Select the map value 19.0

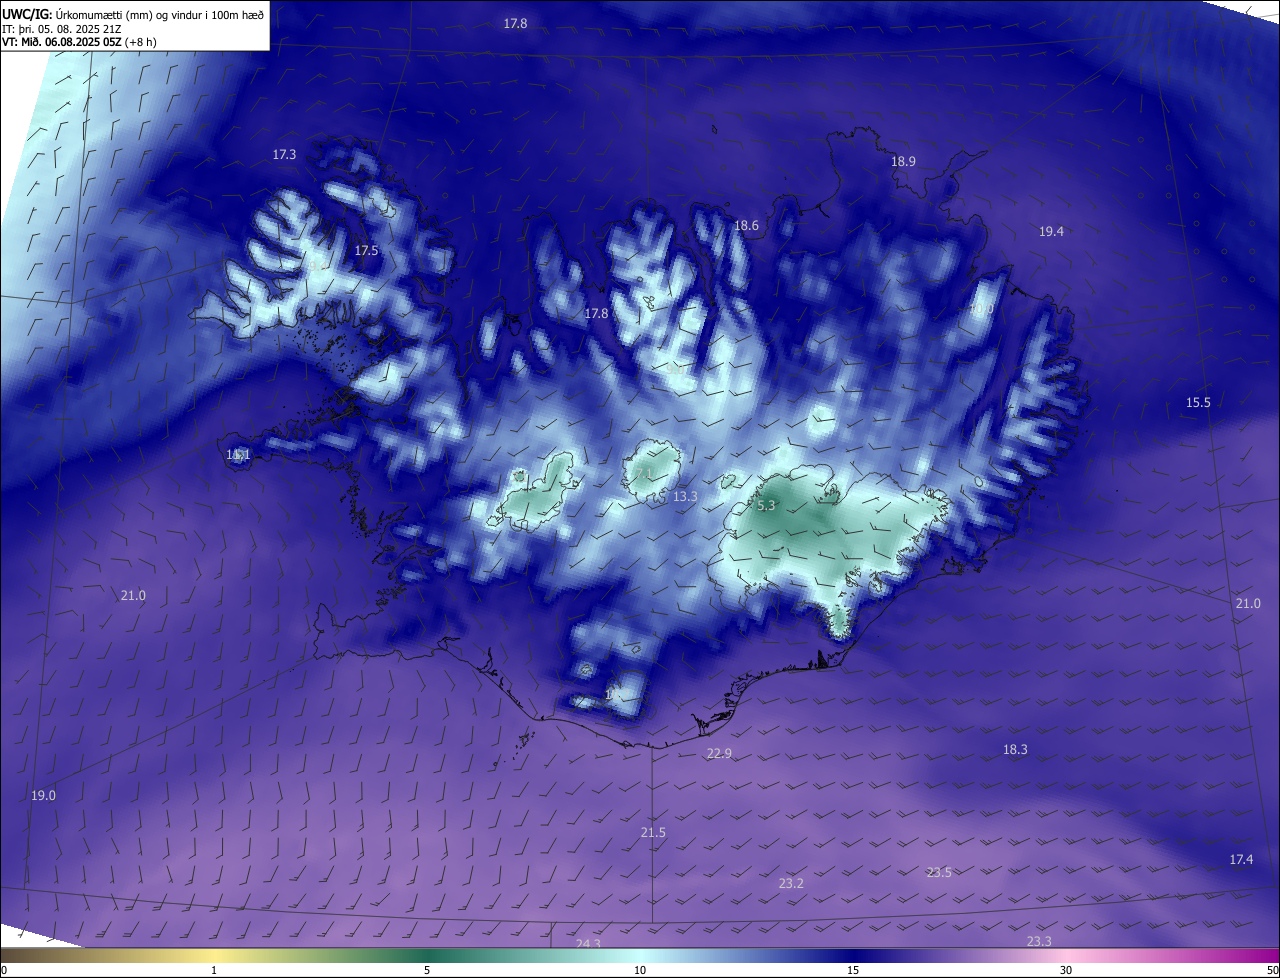tap(43, 796)
